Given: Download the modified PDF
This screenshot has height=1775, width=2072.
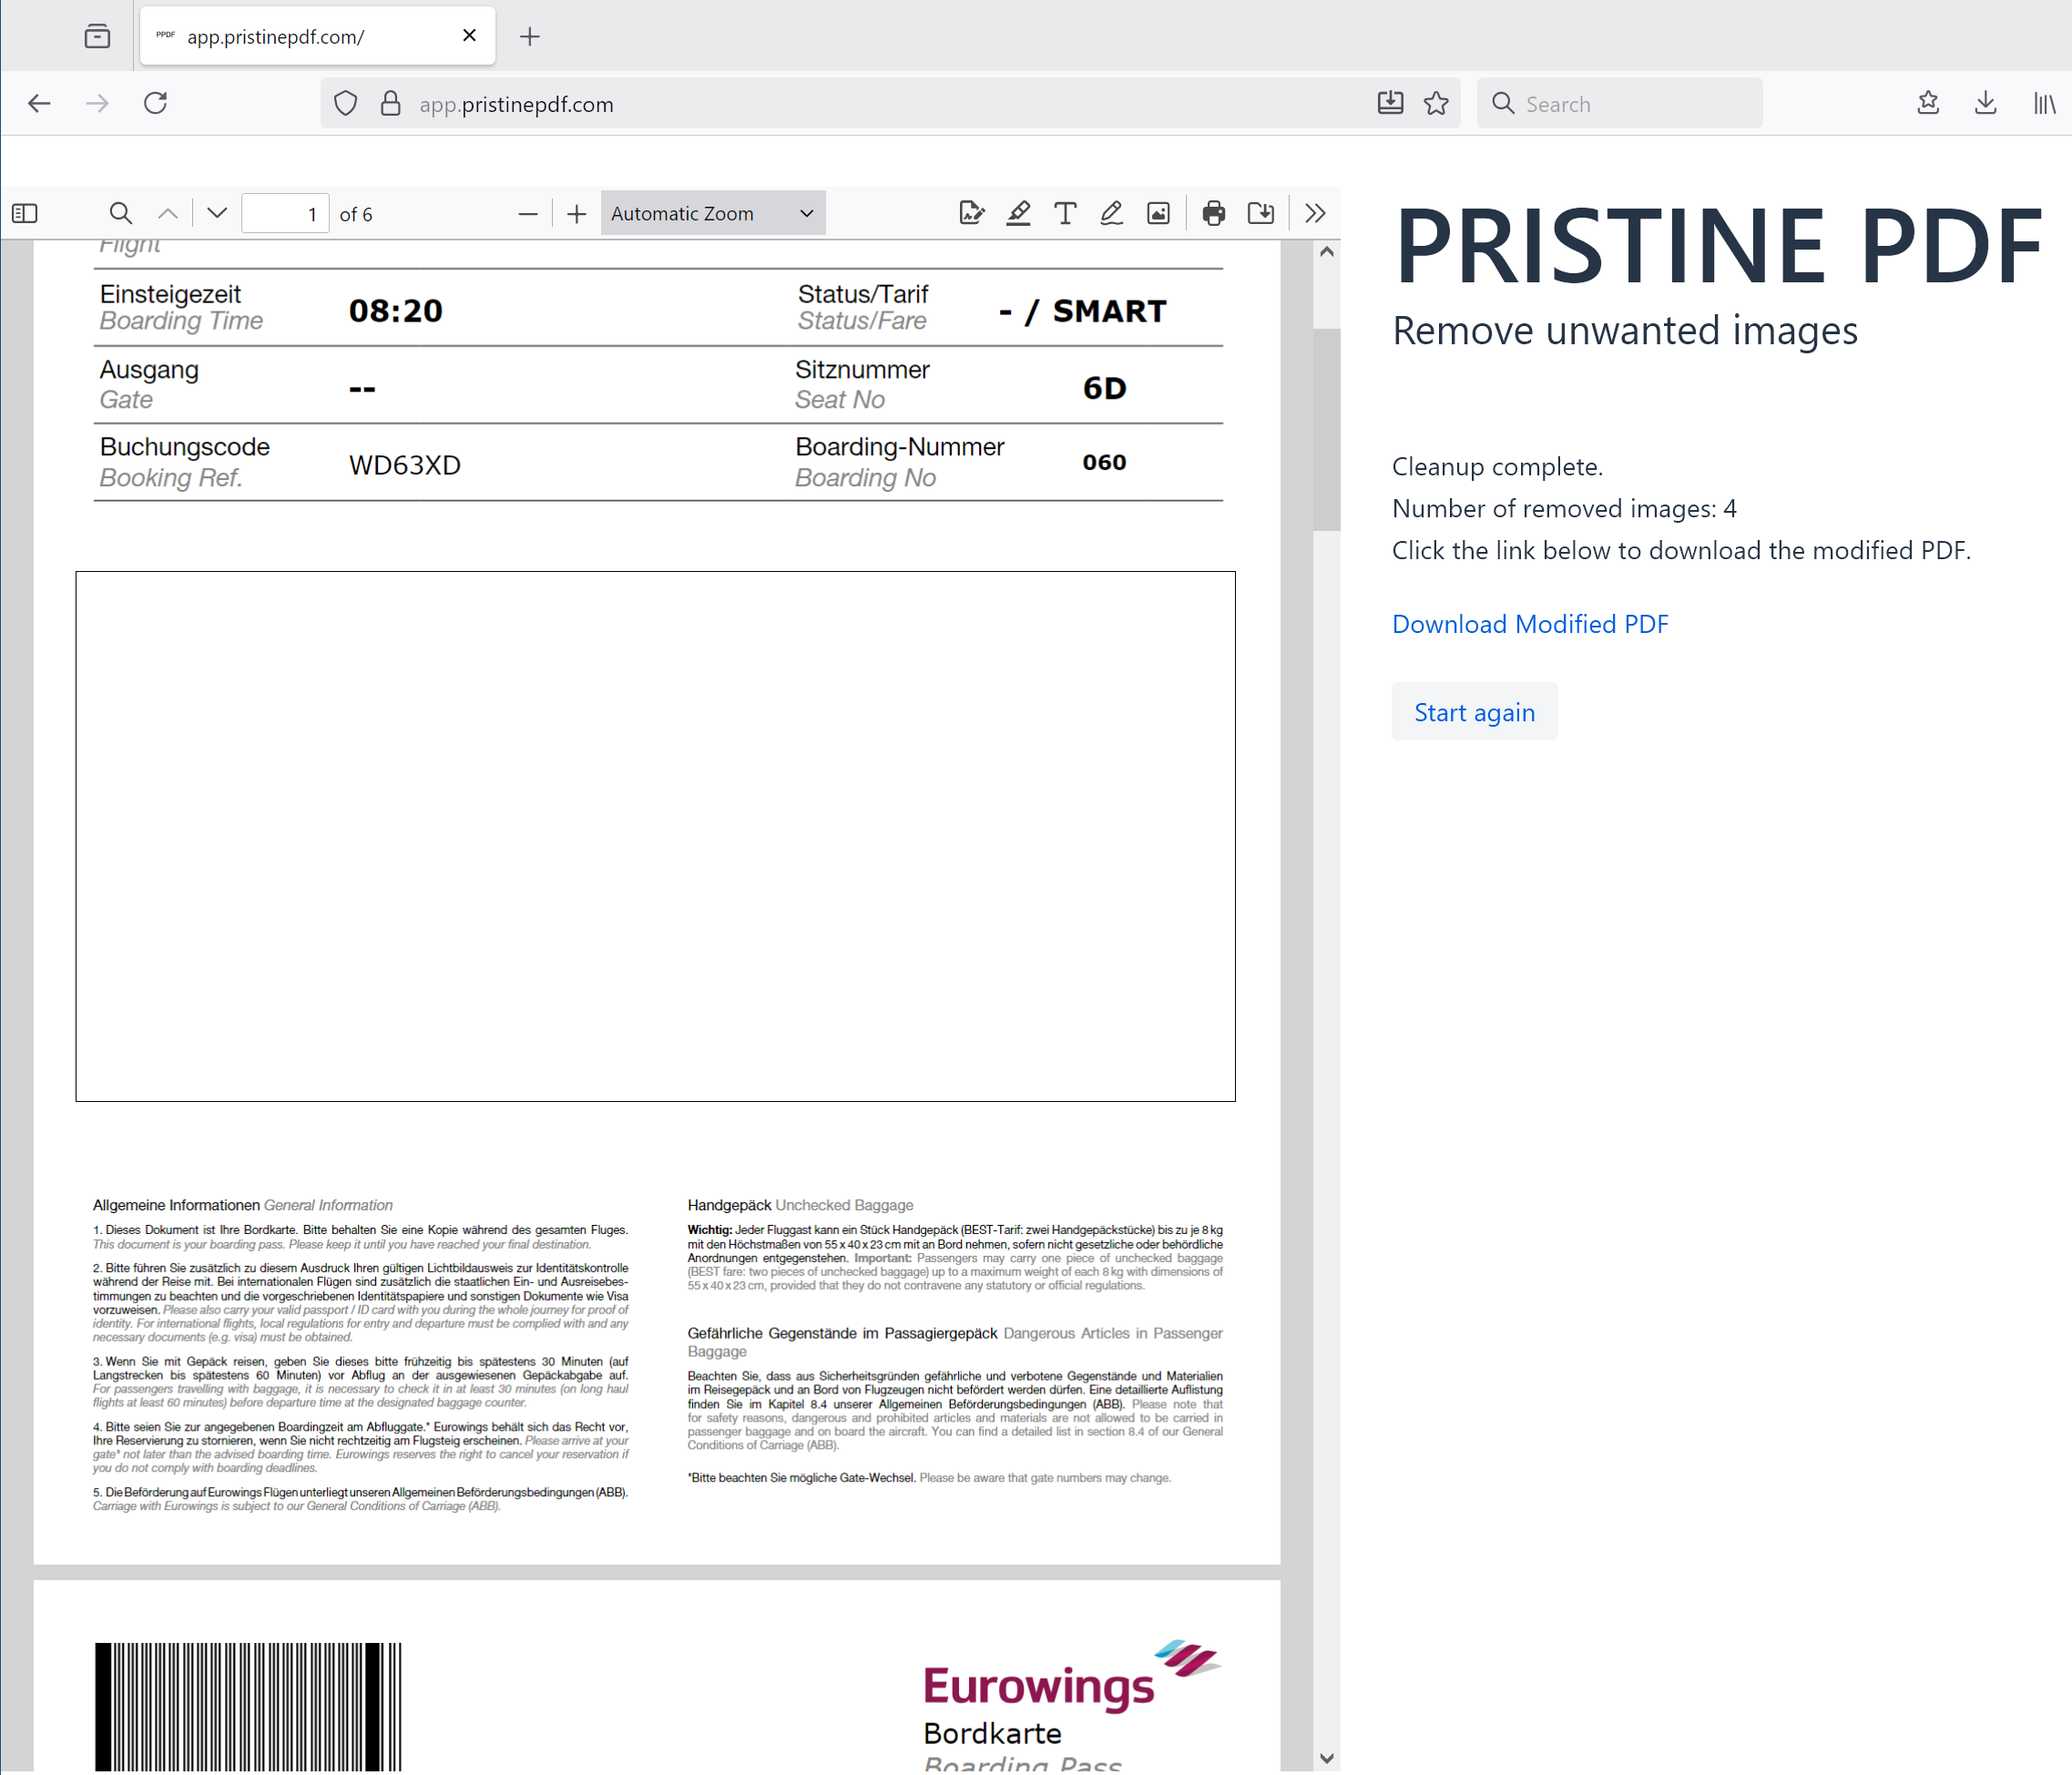Looking at the screenshot, I should click(1529, 623).
